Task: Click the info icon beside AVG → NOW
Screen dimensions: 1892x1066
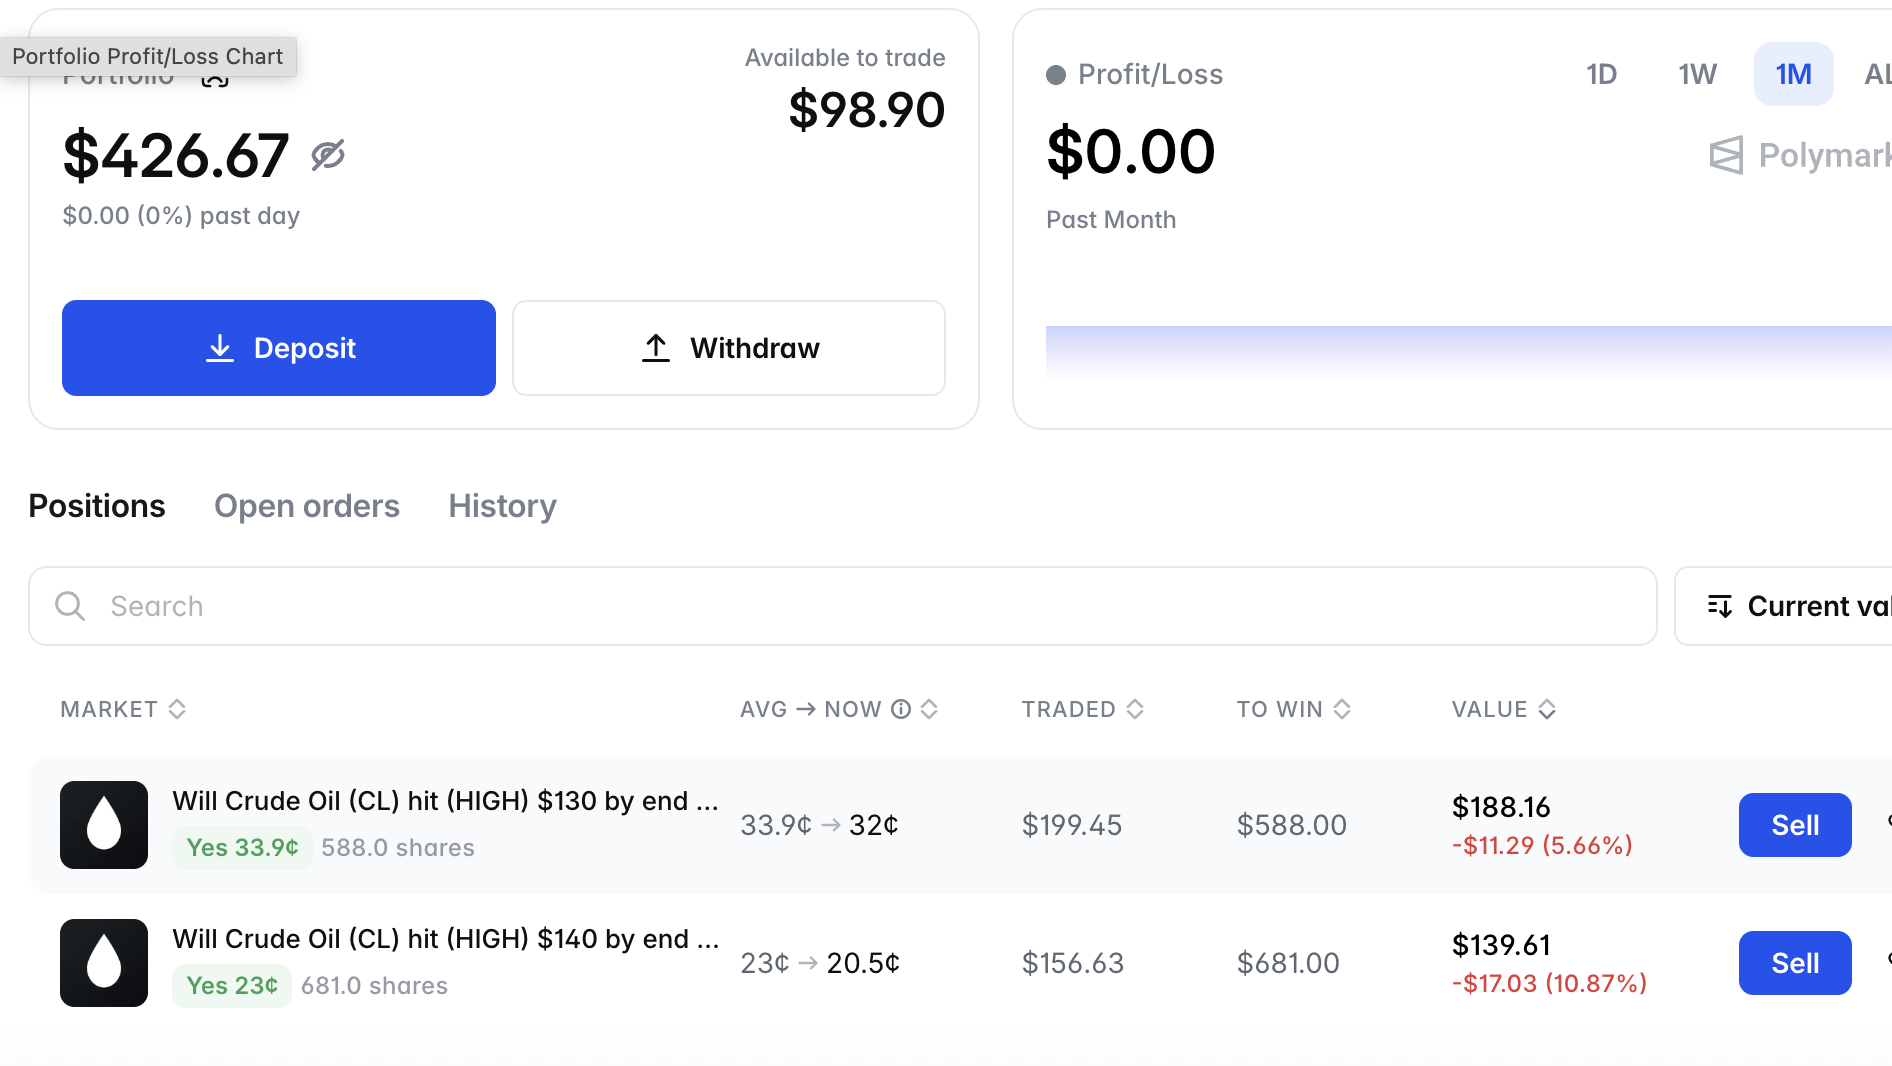Action: pyautogui.click(x=901, y=709)
